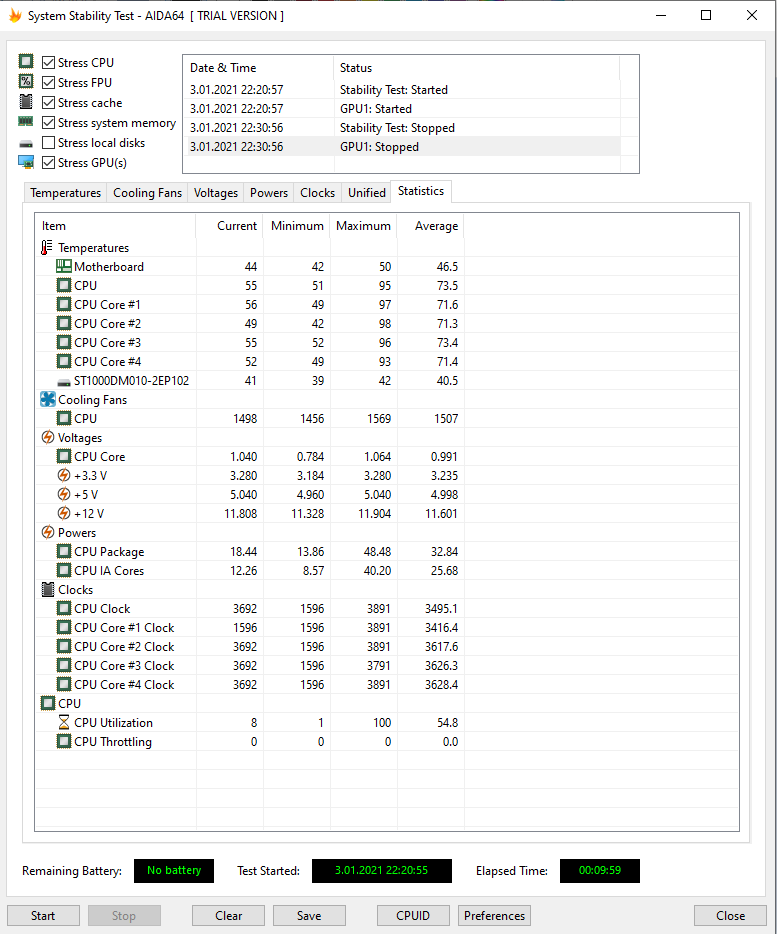777x934 pixels.
Task: Click the Elapsed Time value 00:09:59
Action: (599, 870)
